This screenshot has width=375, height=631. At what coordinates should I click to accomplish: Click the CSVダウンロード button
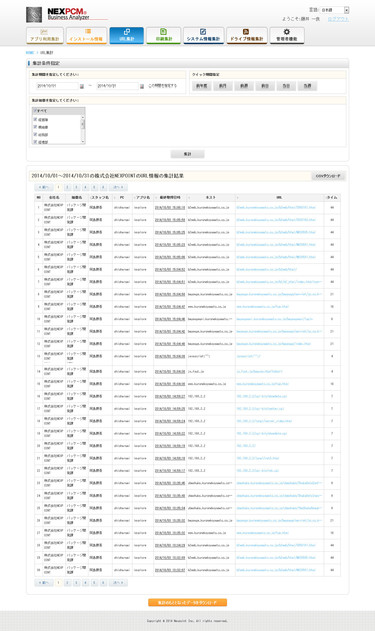click(328, 176)
